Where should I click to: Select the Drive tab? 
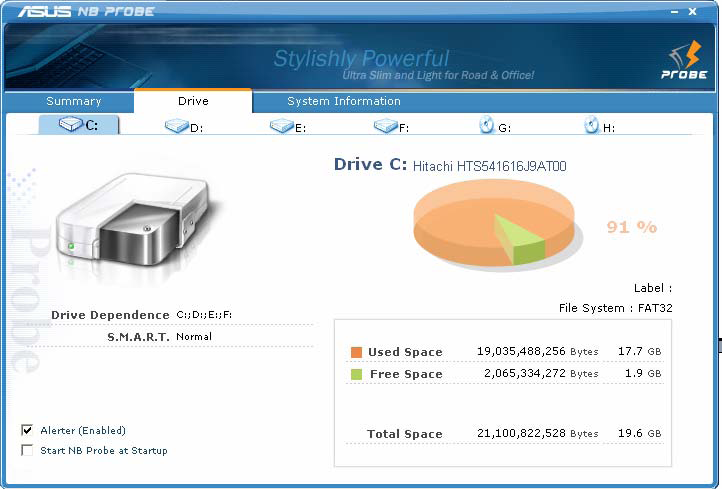pyautogui.click(x=193, y=101)
